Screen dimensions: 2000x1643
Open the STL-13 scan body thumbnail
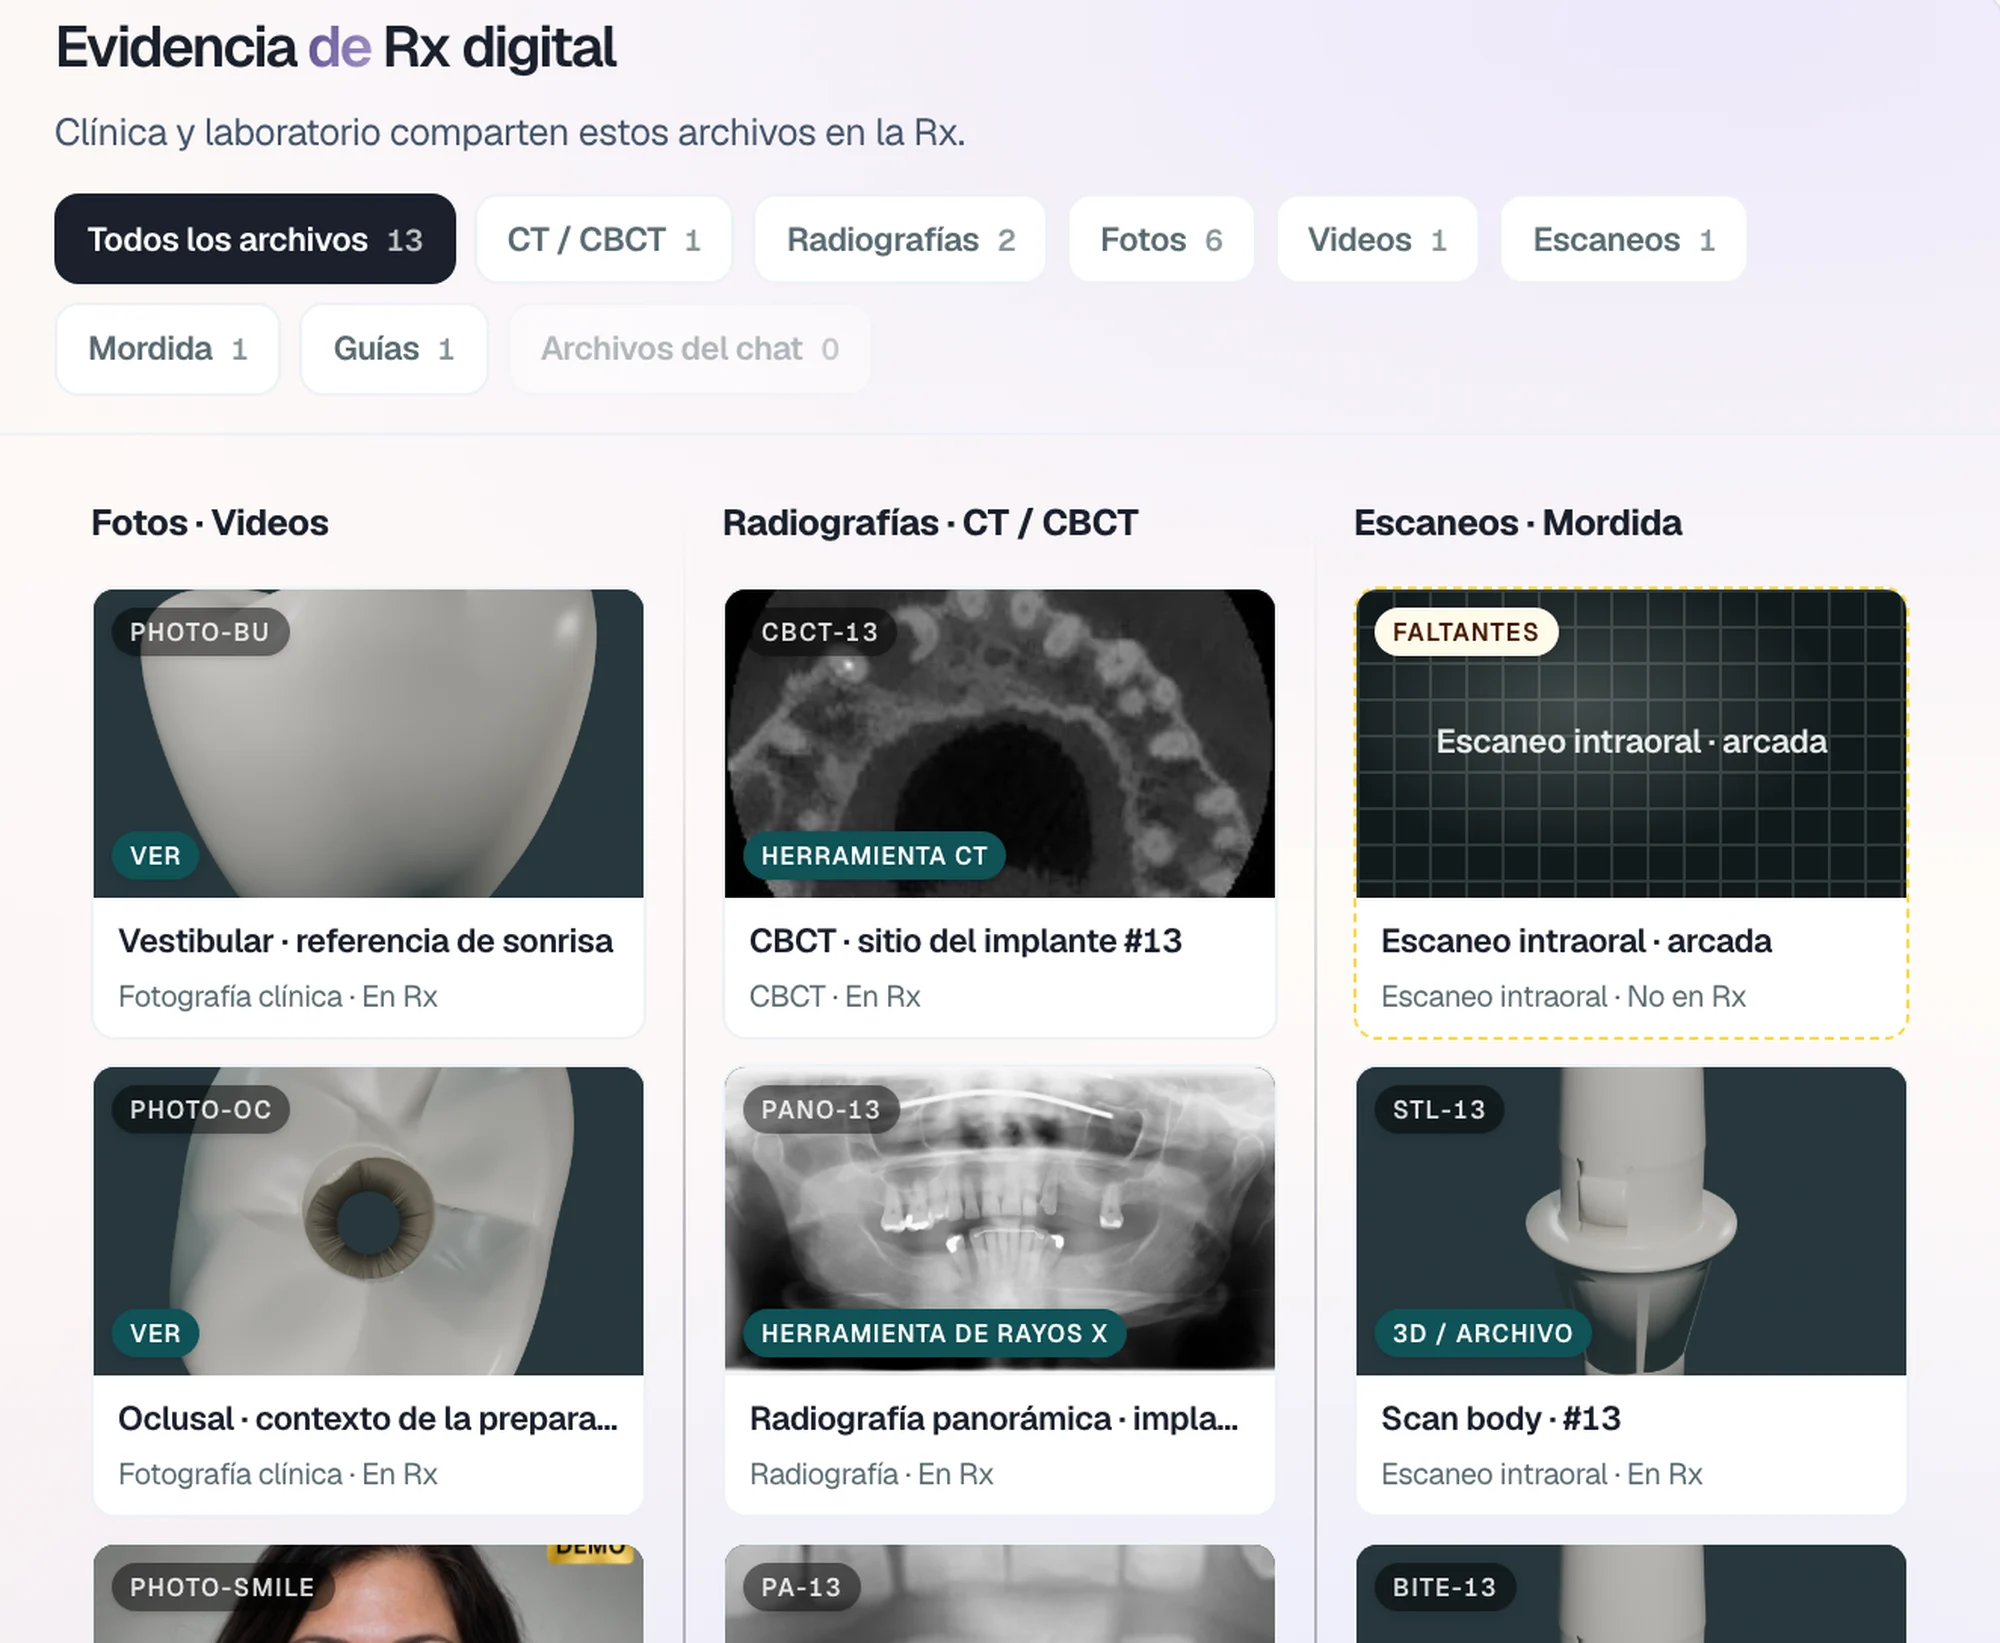pyautogui.click(x=1631, y=1221)
